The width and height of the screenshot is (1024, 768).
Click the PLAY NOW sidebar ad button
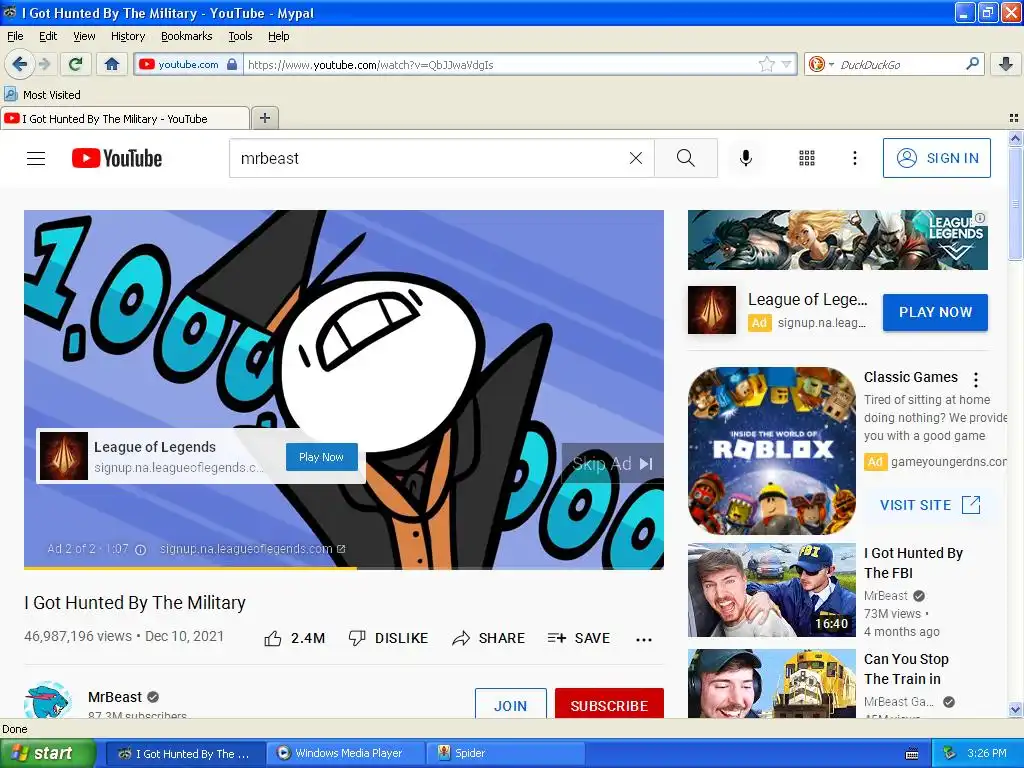[935, 312]
